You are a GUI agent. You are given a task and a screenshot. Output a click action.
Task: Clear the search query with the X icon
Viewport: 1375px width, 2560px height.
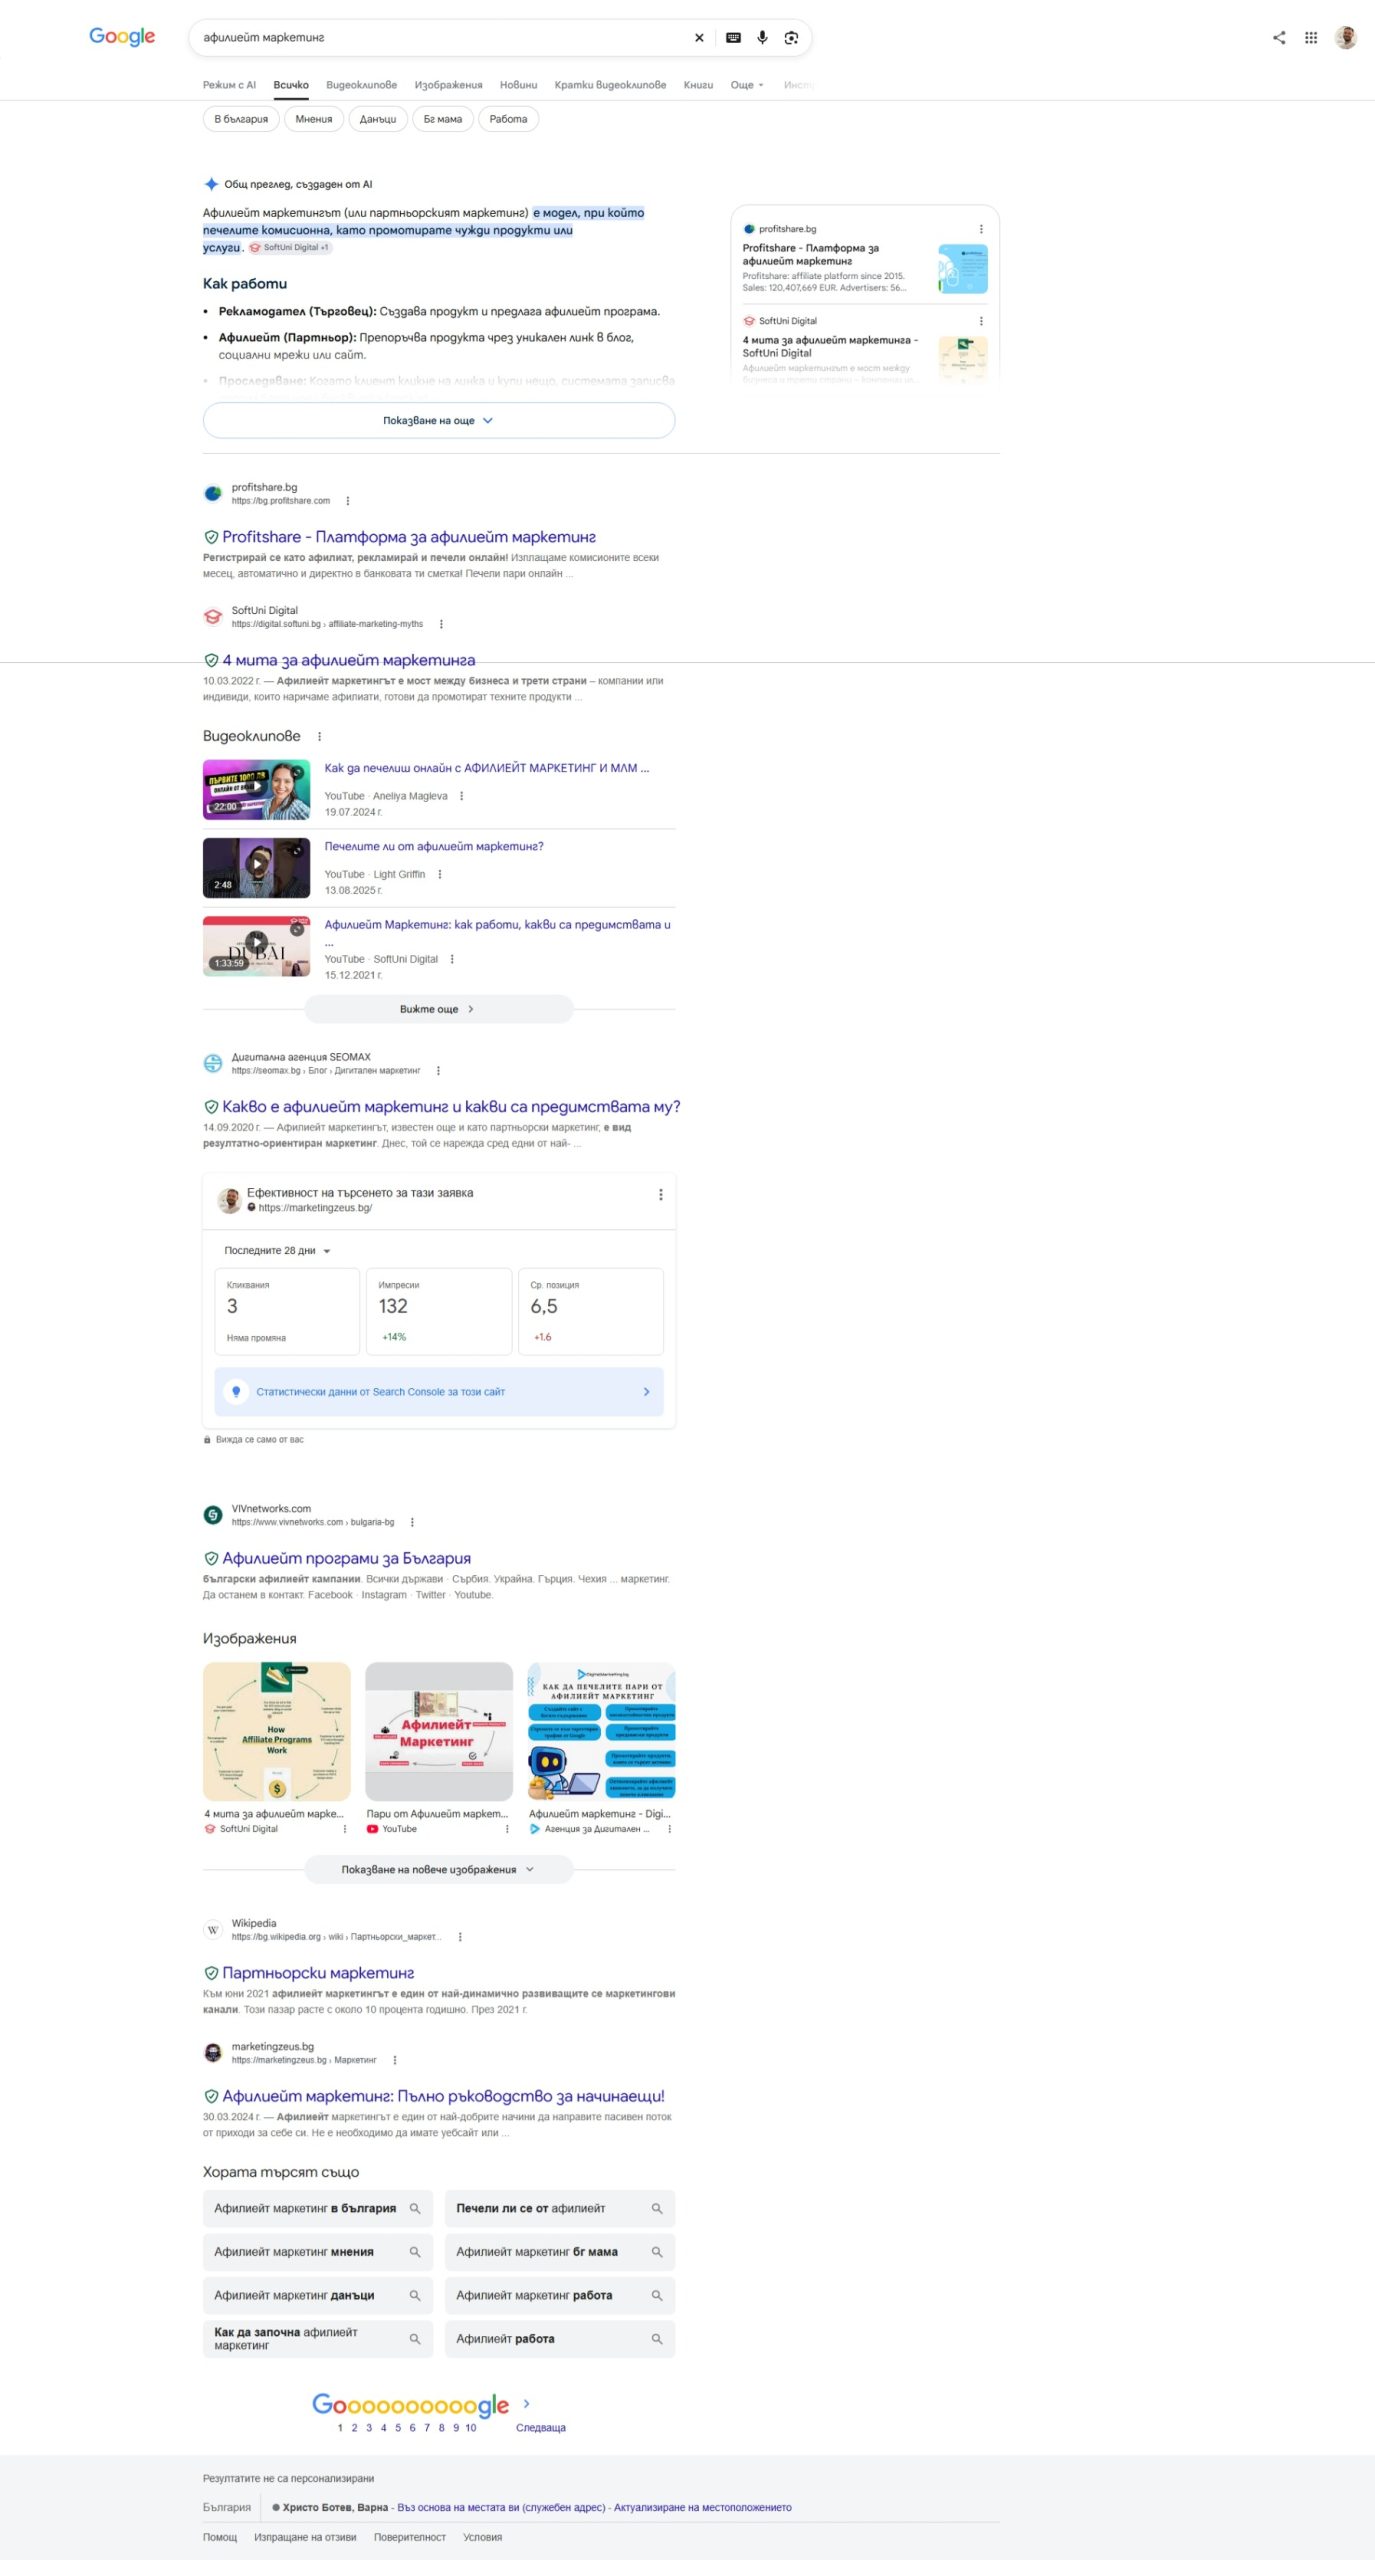click(699, 38)
